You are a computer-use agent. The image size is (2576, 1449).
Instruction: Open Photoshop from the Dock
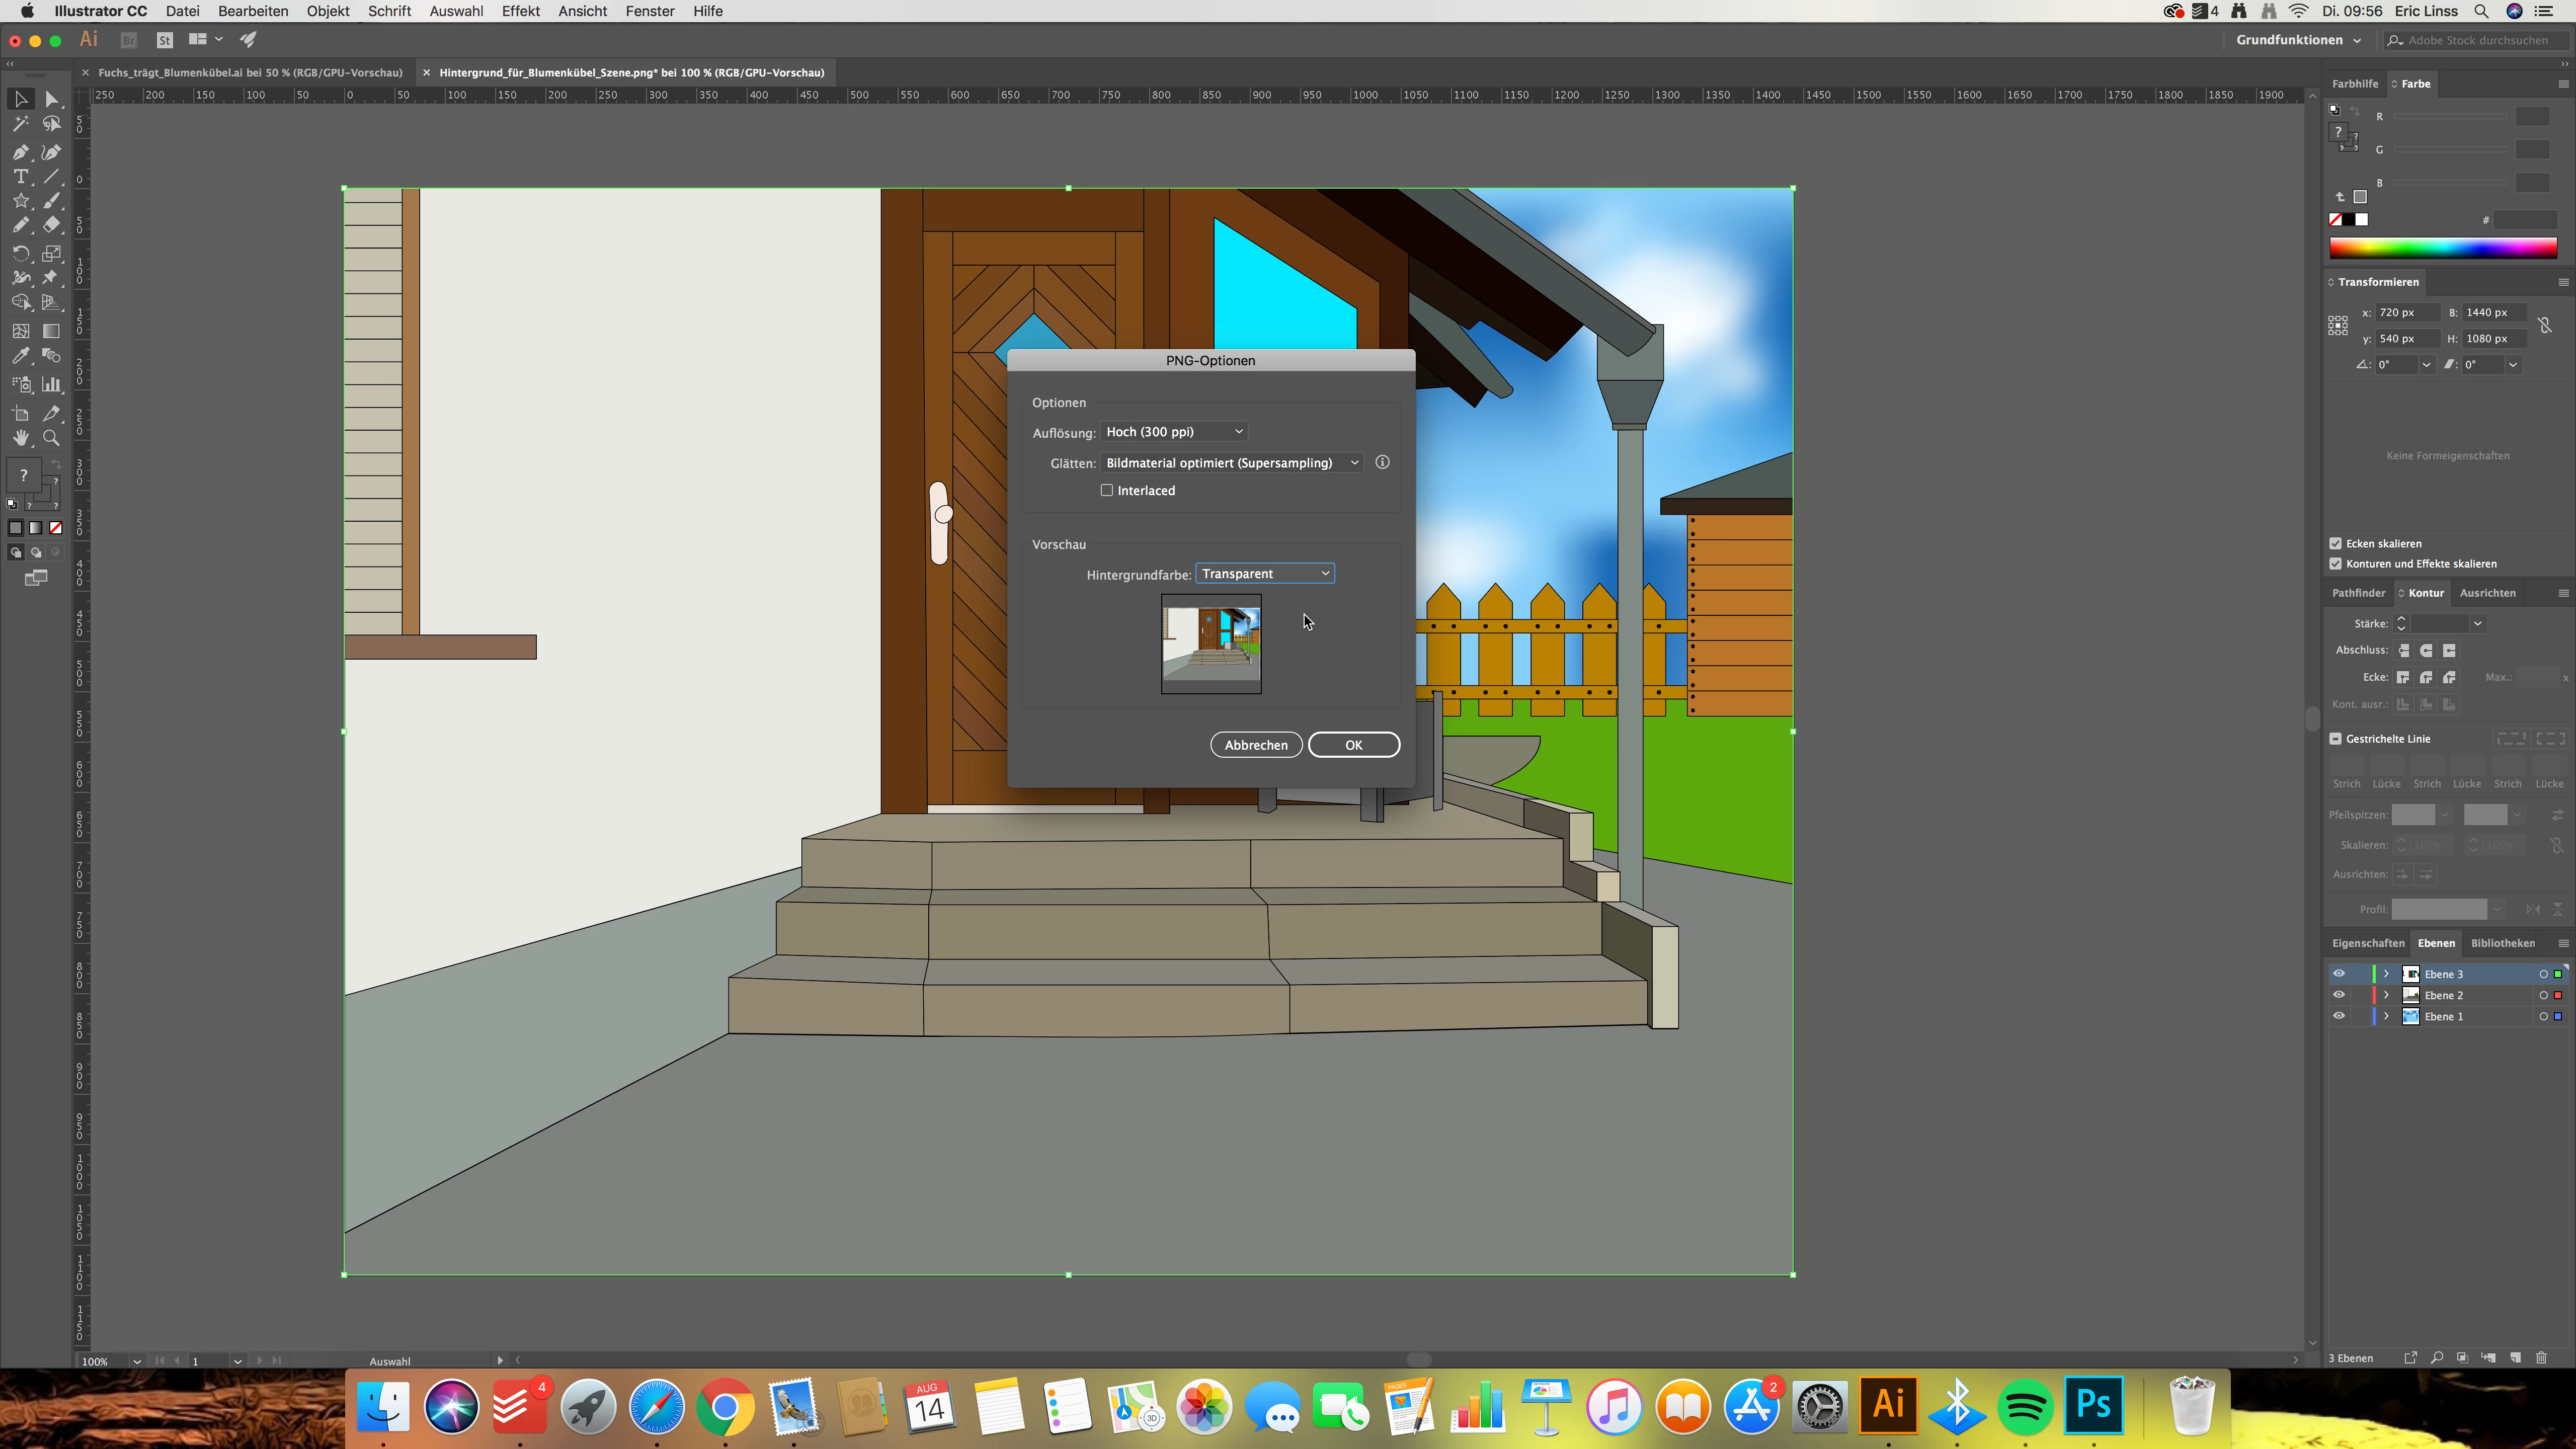2094,1406
